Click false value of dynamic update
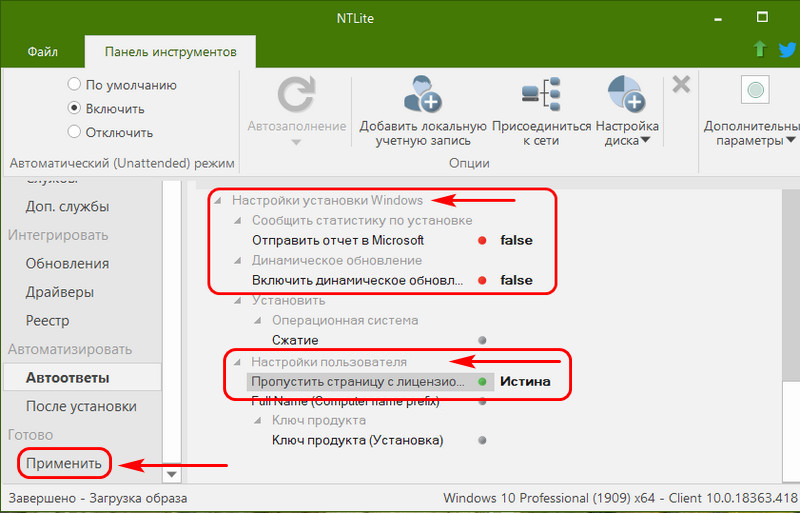The width and height of the screenshot is (800, 513). pyautogui.click(x=516, y=280)
